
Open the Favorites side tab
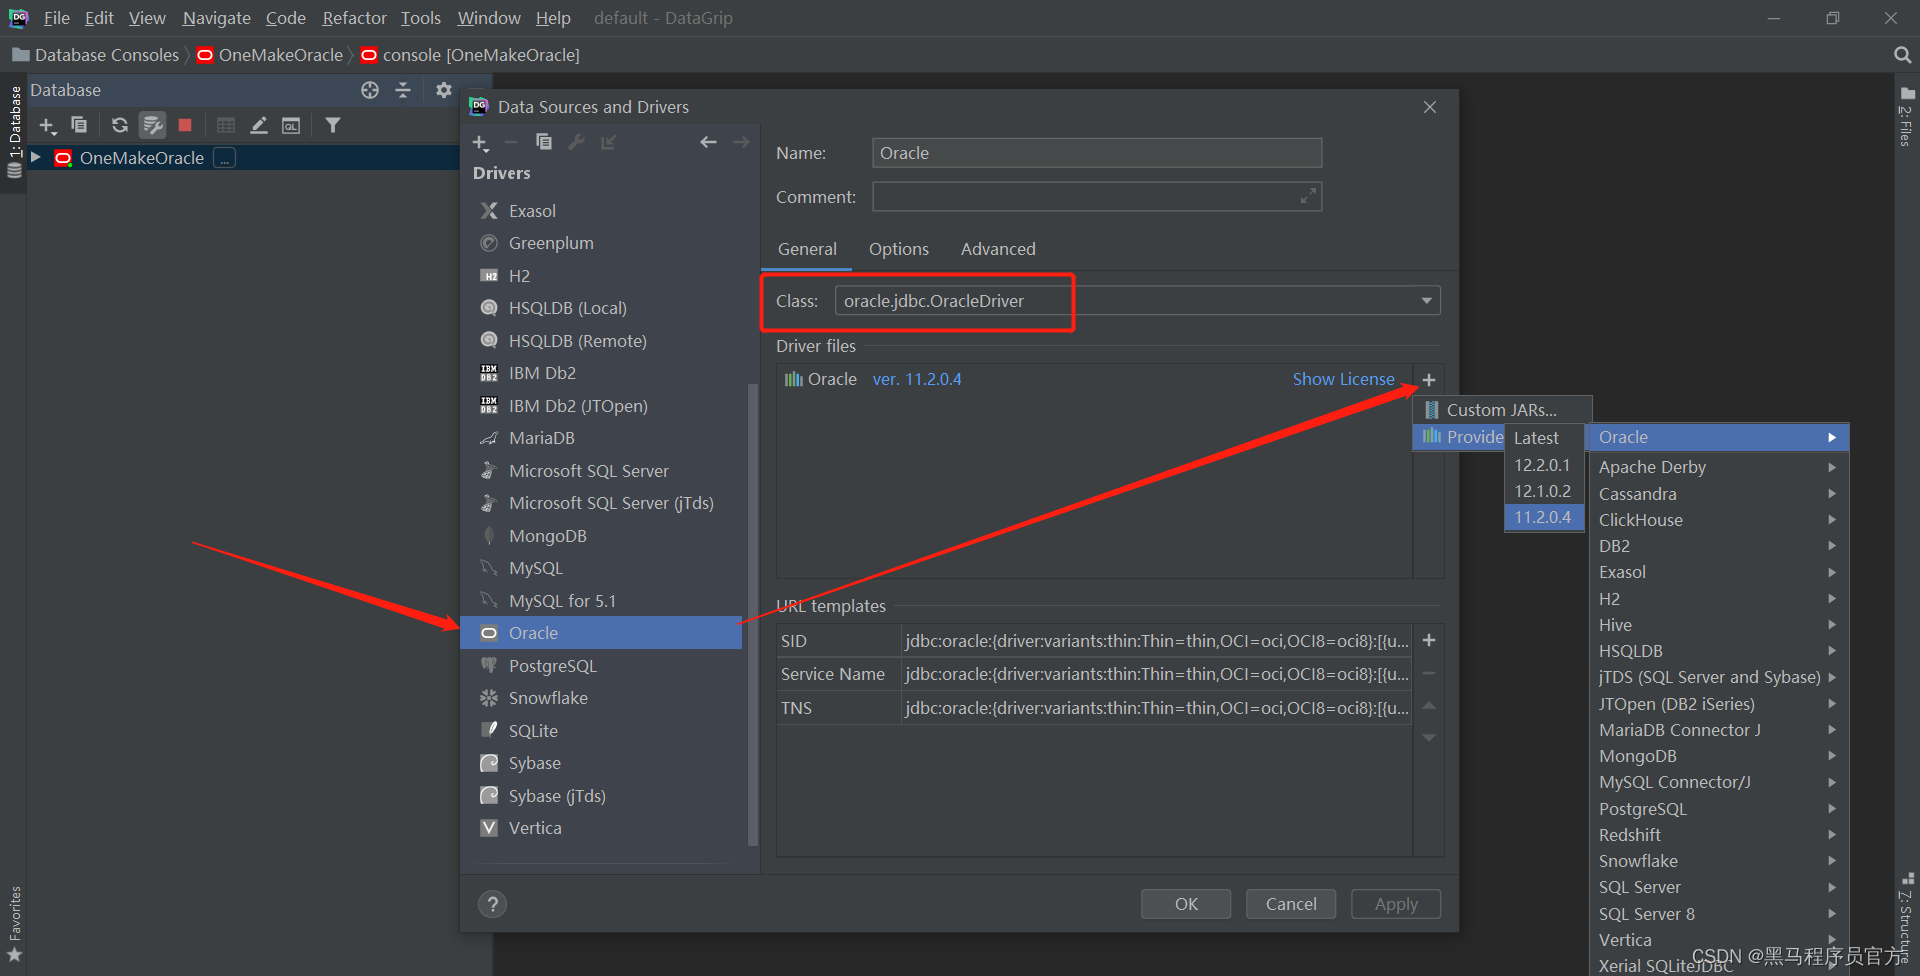coord(14,923)
